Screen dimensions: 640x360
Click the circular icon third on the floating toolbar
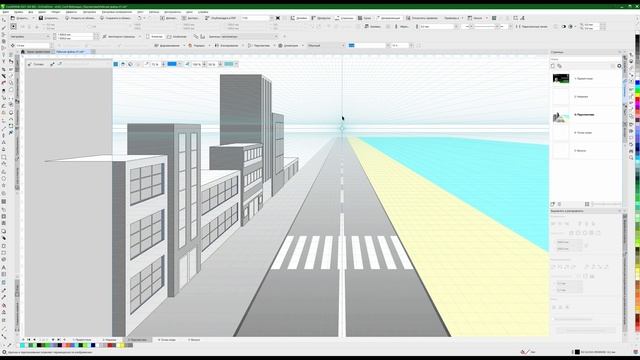(130, 64)
